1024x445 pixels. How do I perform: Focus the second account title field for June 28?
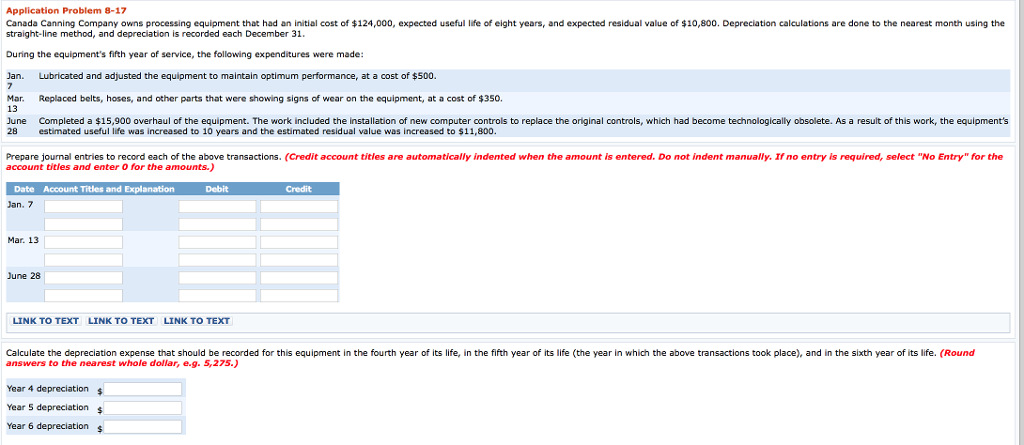coord(84,295)
